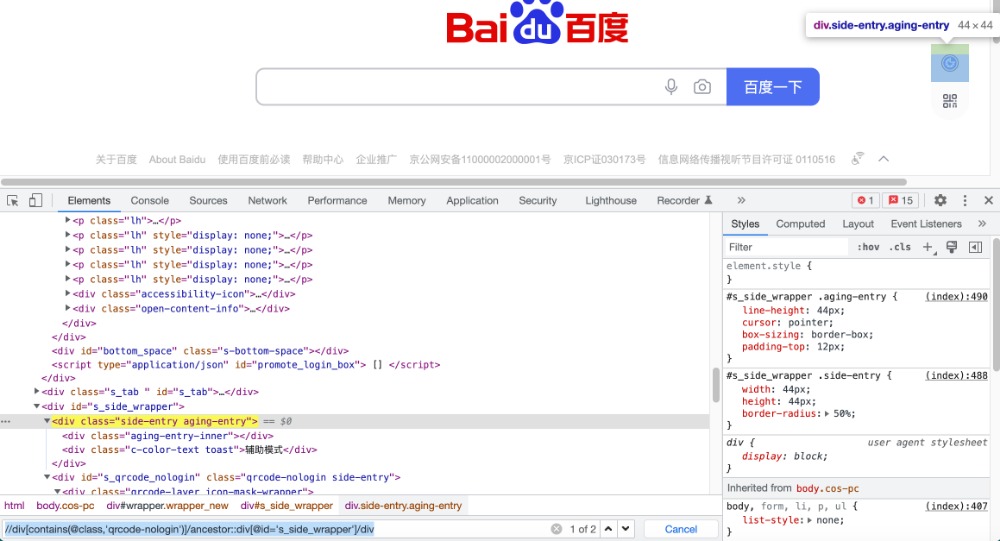
Task: Expand the list-style none shorthand
Action: [x=810, y=520]
